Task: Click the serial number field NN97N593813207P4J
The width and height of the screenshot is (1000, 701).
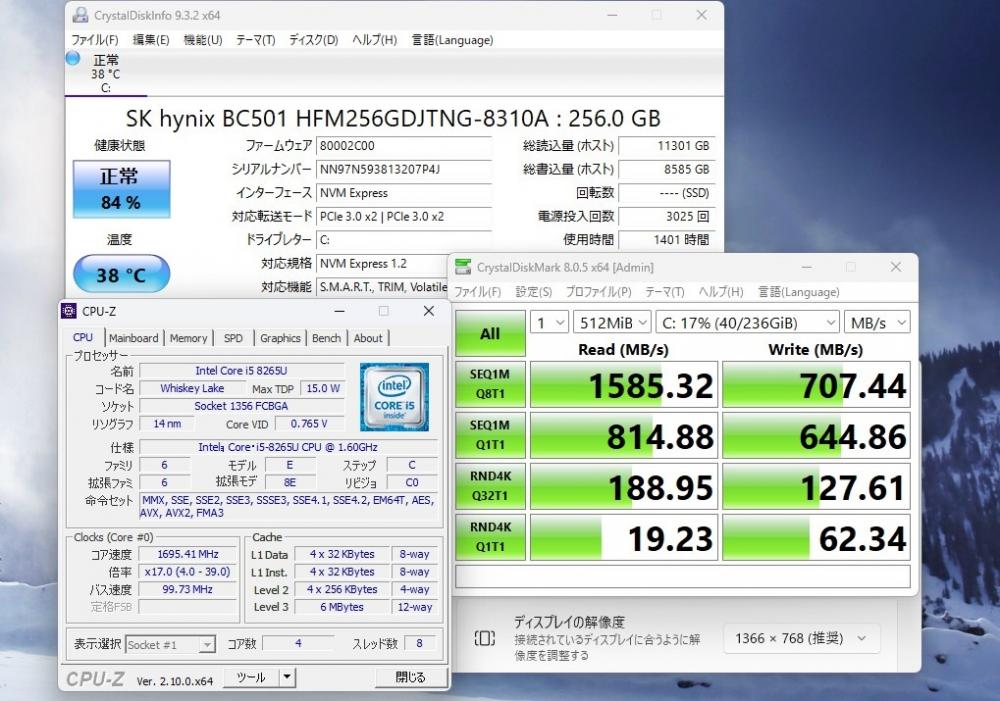Action: point(404,170)
